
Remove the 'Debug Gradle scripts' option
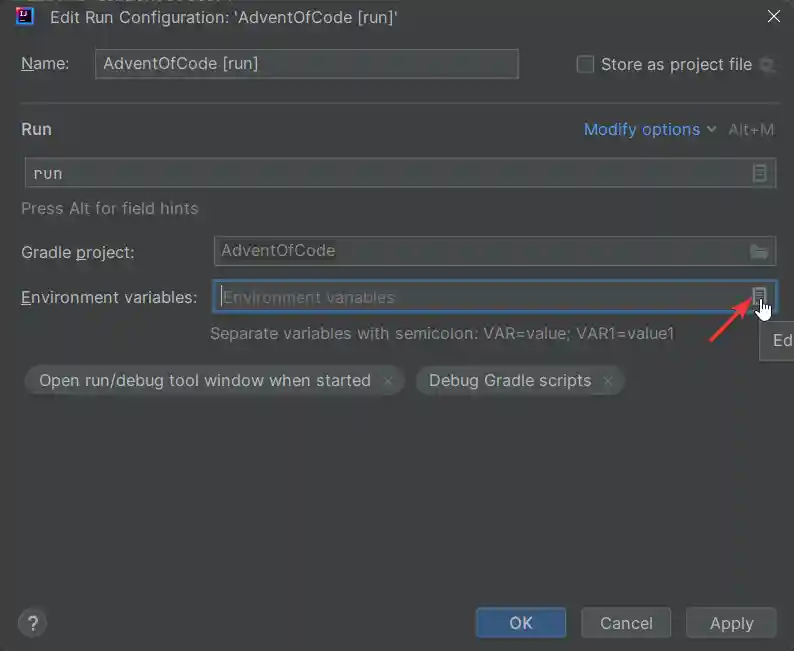coord(608,381)
